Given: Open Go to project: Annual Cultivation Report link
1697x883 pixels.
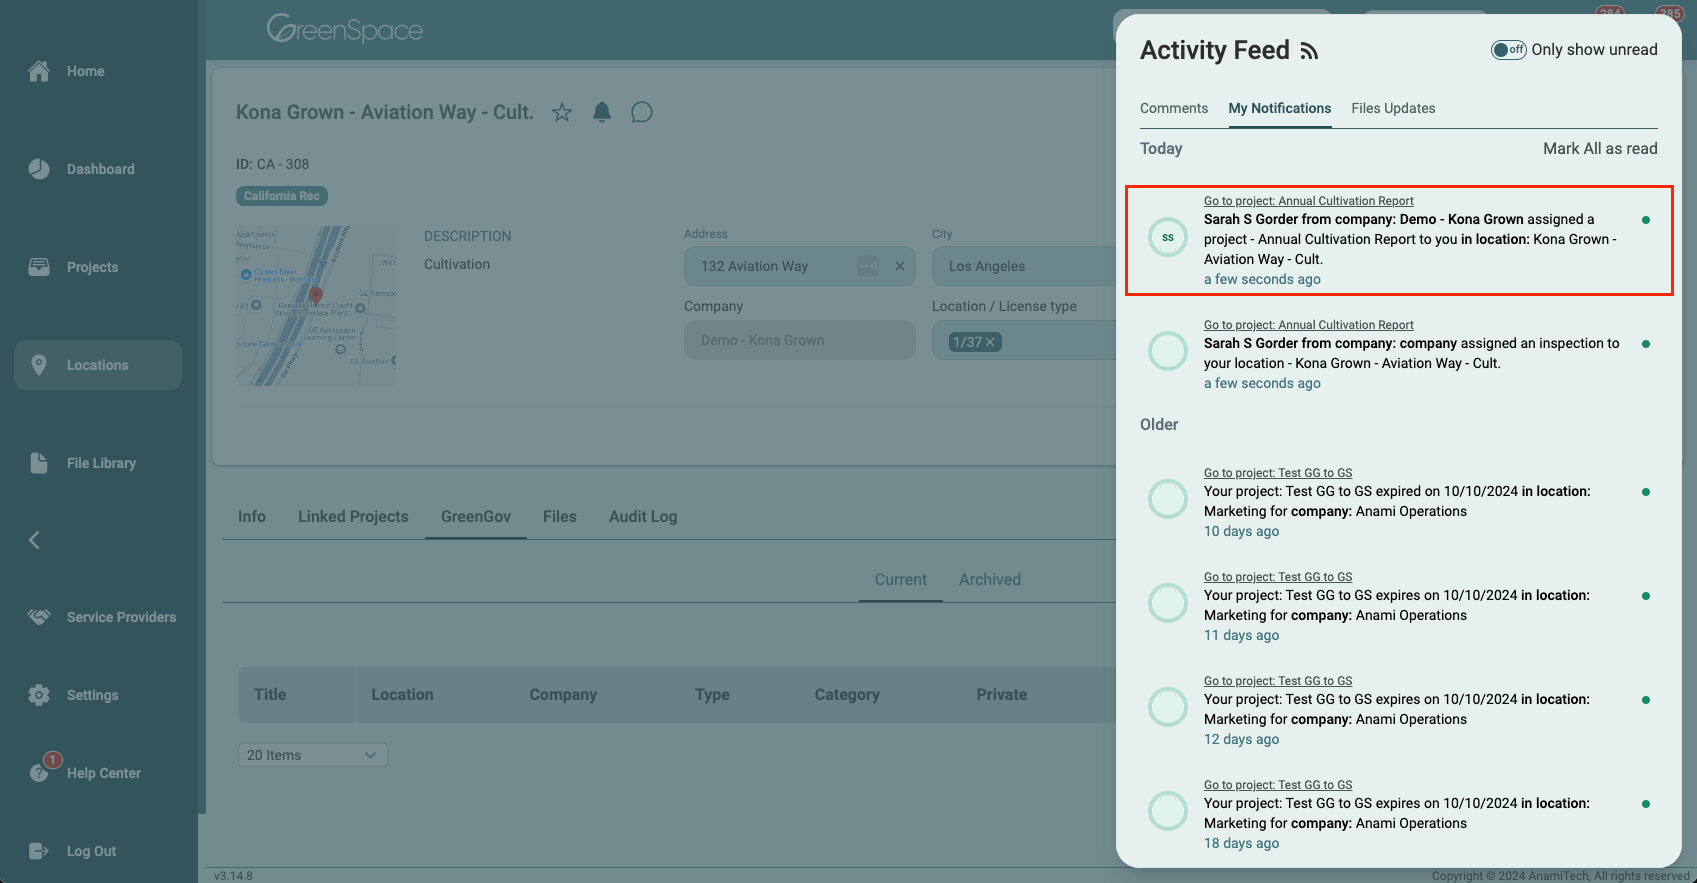Looking at the screenshot, I should pos(1308,201).
